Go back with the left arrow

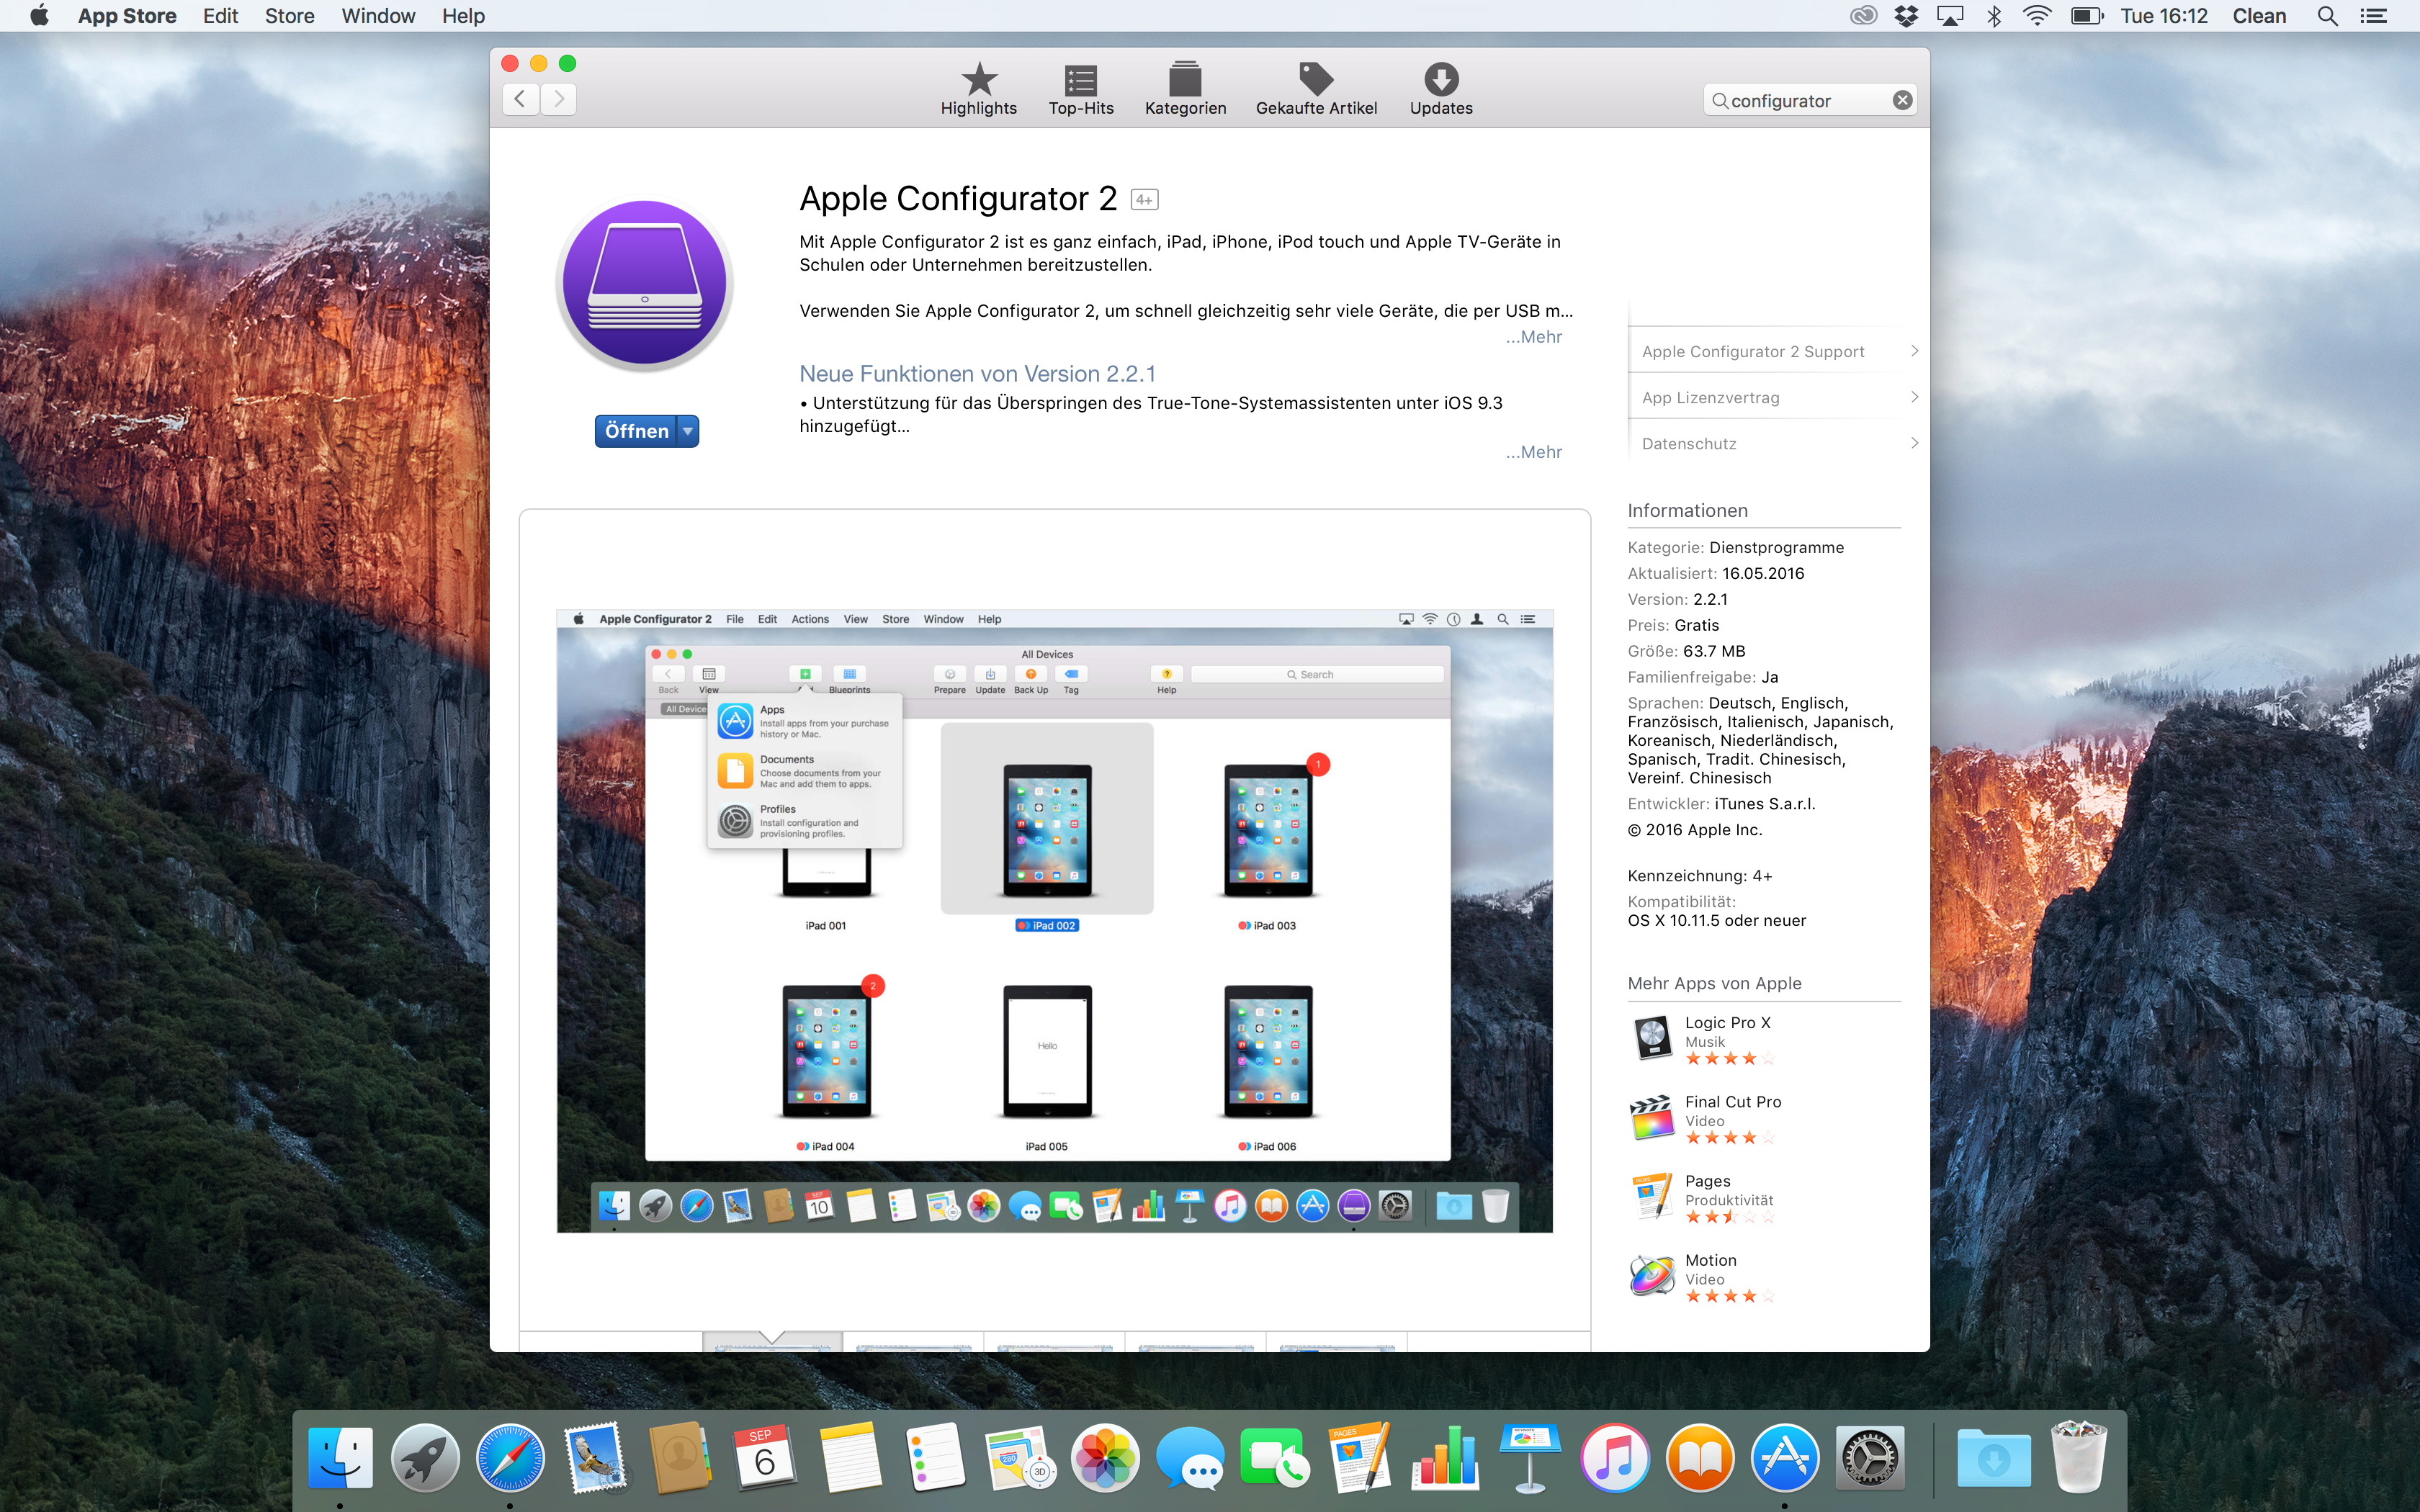520,99
